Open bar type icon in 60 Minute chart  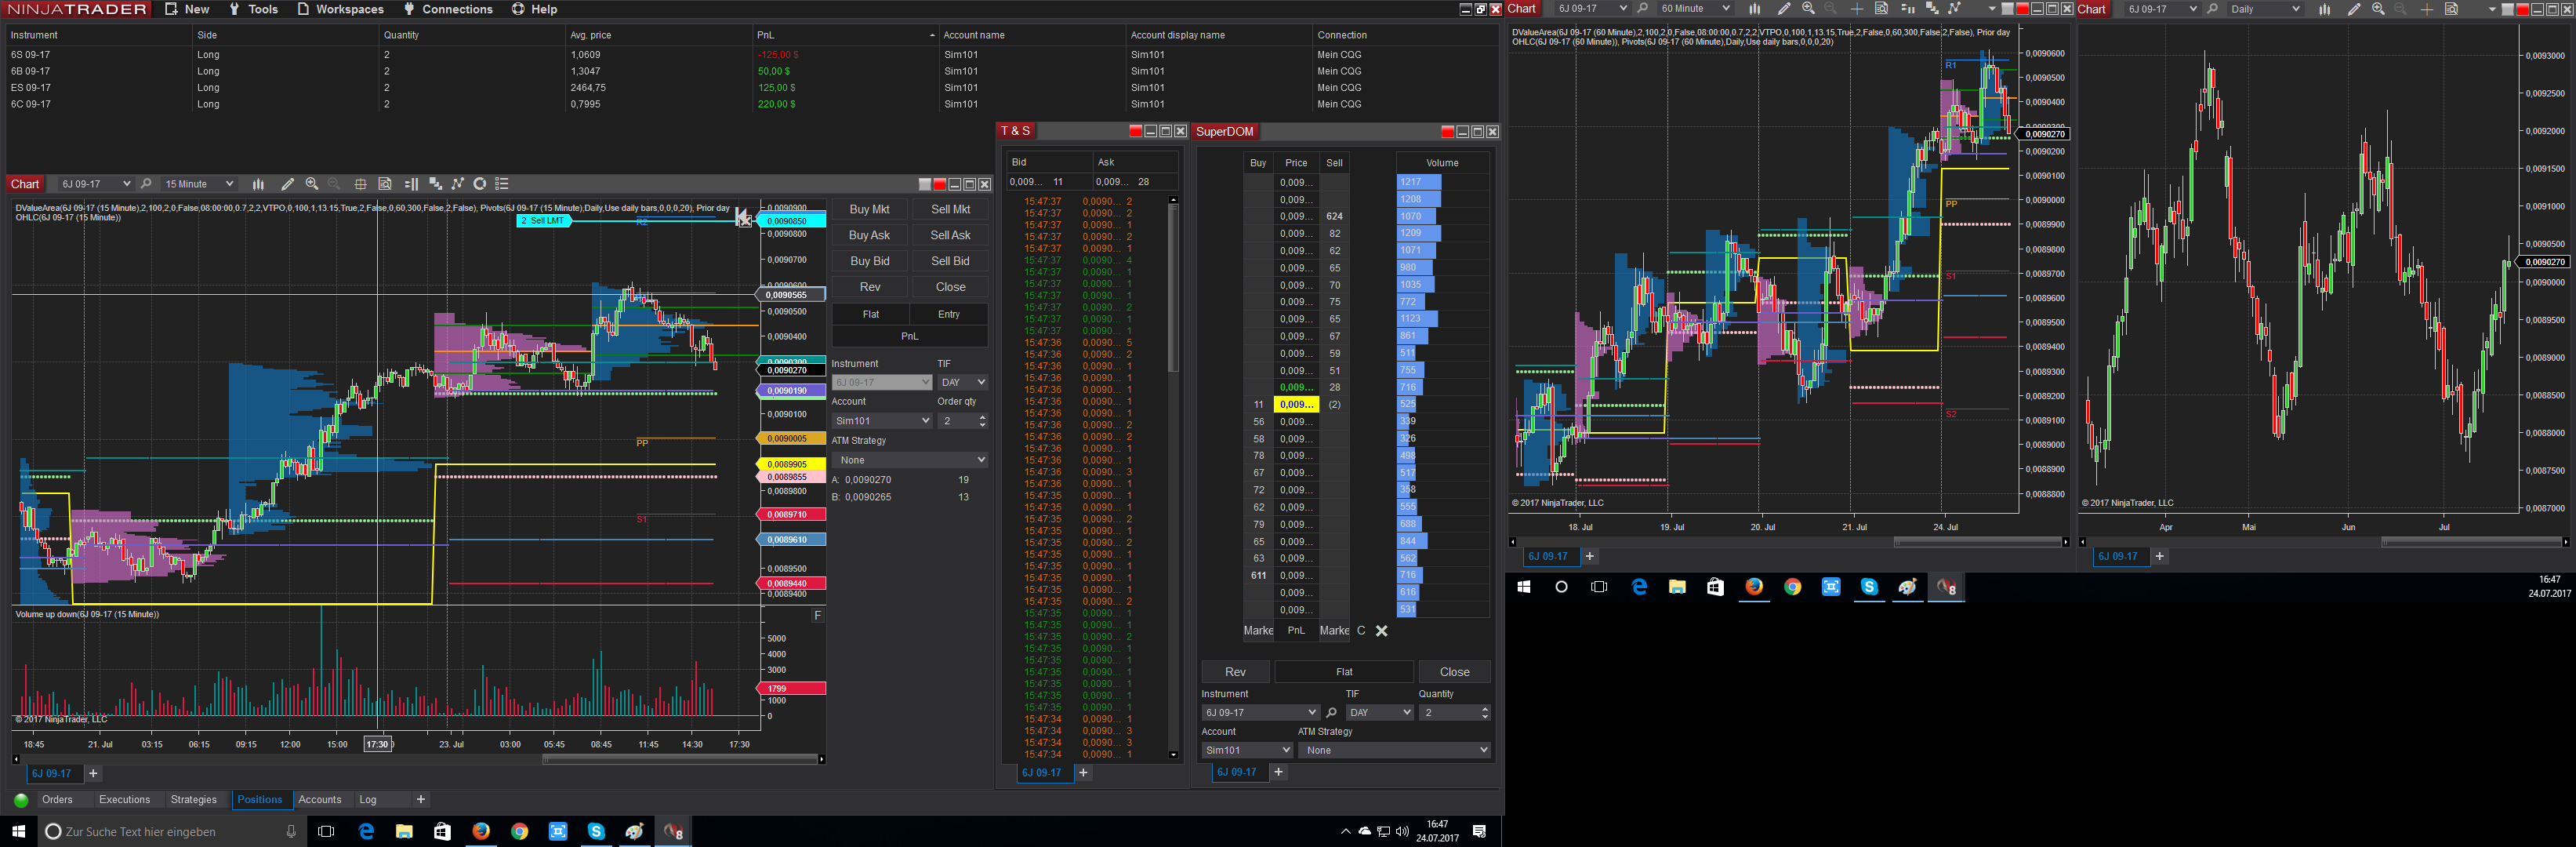point(1754,9)
